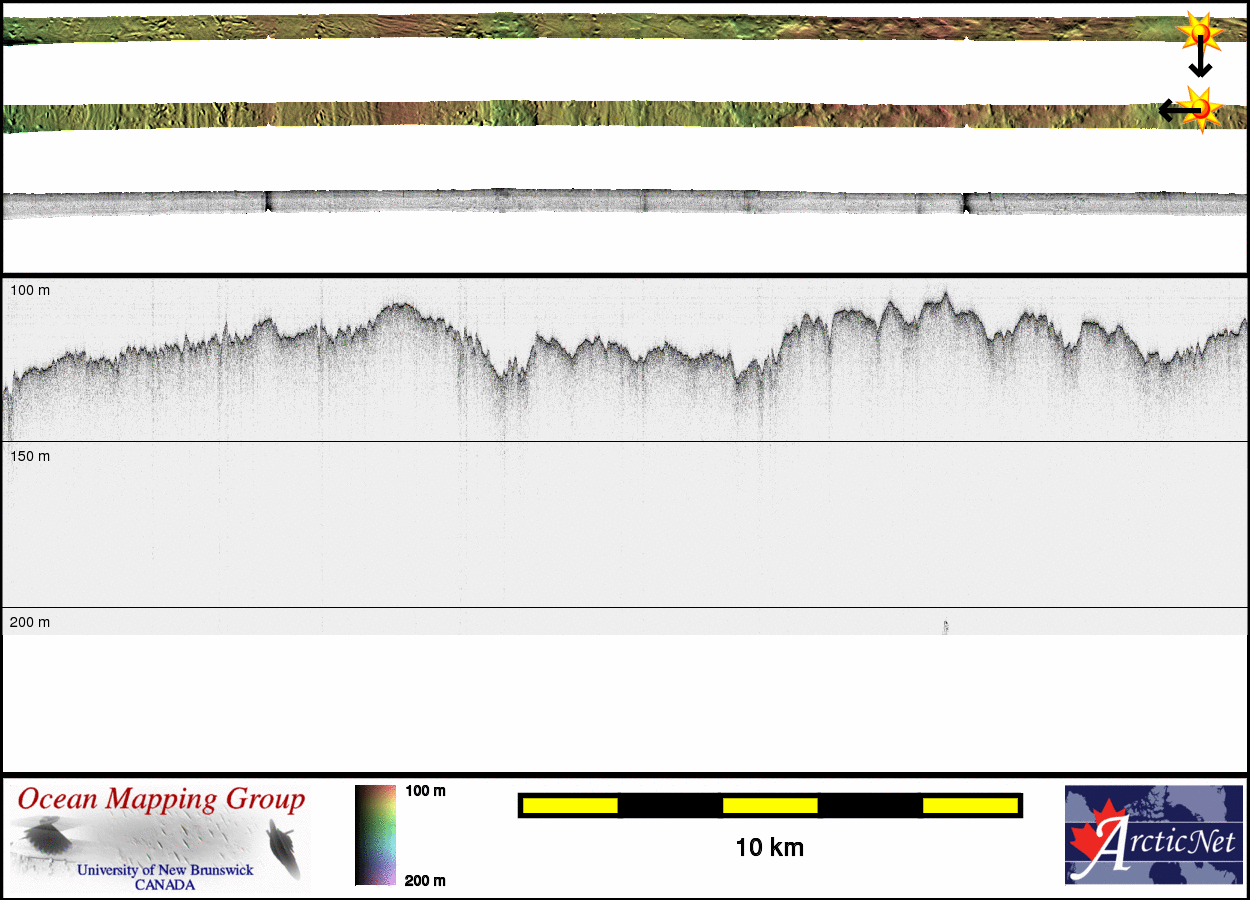This screenshot has width=1250, height=900.
Task: Click the rainbow depth color scale legend
Action: (375, 835)
